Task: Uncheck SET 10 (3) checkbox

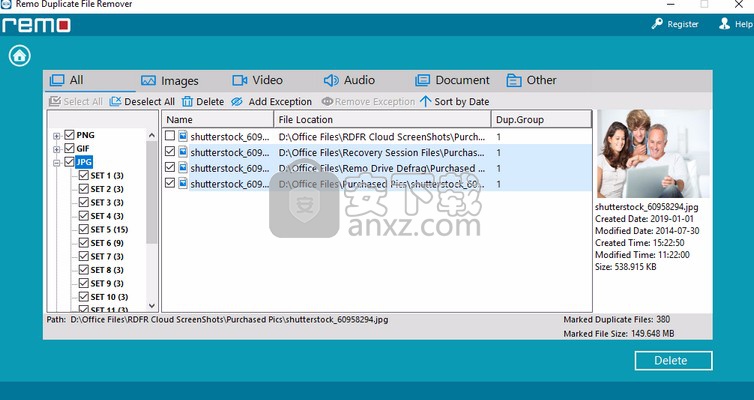Action: coord(83,296)
